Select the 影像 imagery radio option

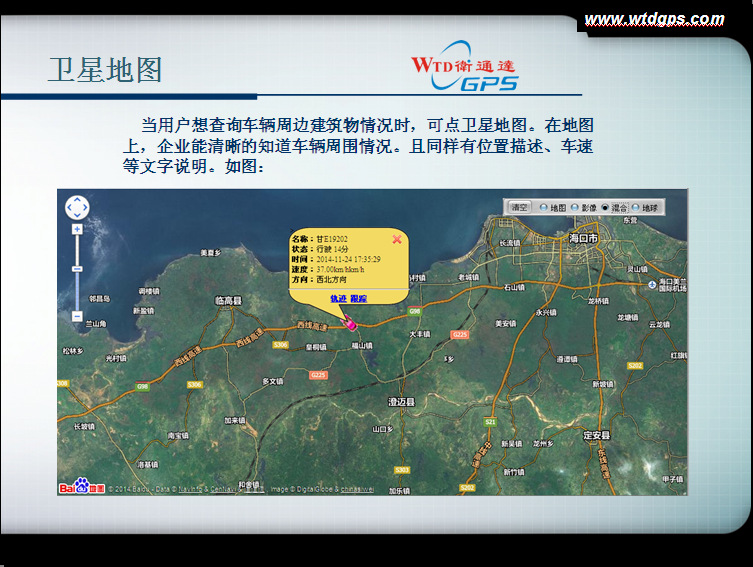574,208
